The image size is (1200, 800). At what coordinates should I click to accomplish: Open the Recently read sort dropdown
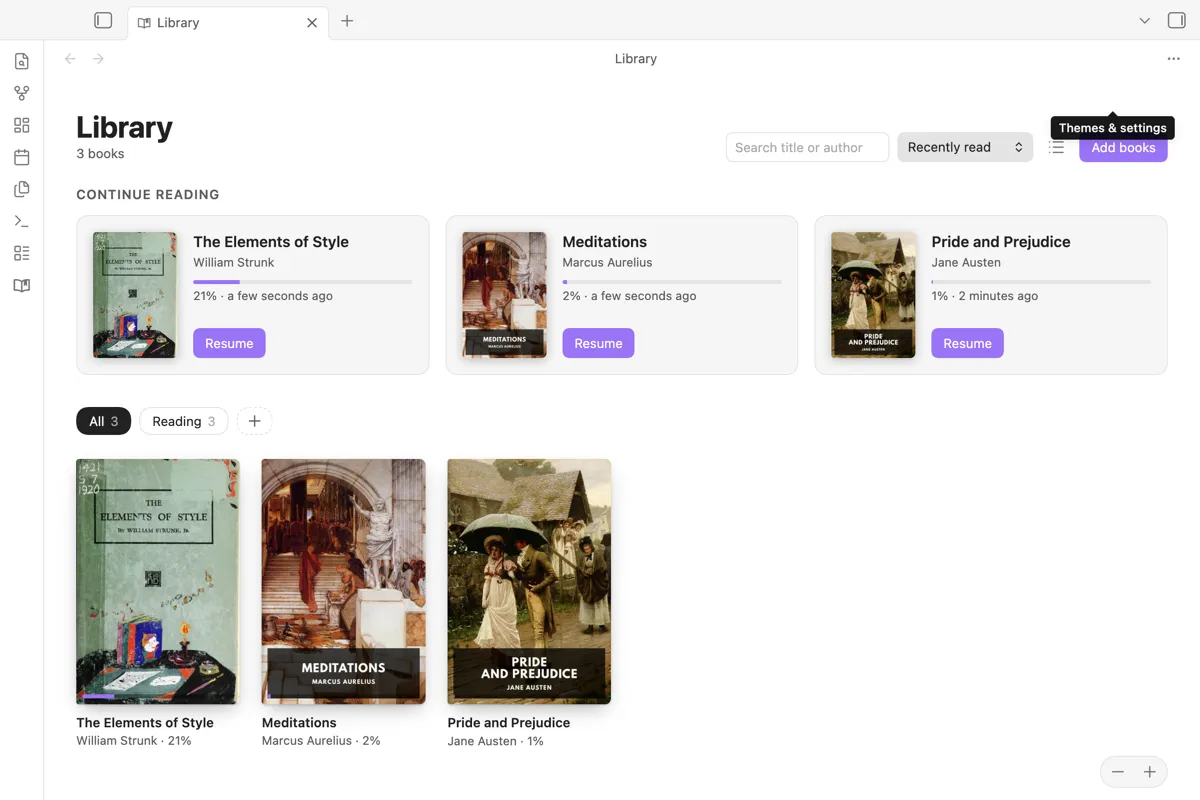coord(965,147)
